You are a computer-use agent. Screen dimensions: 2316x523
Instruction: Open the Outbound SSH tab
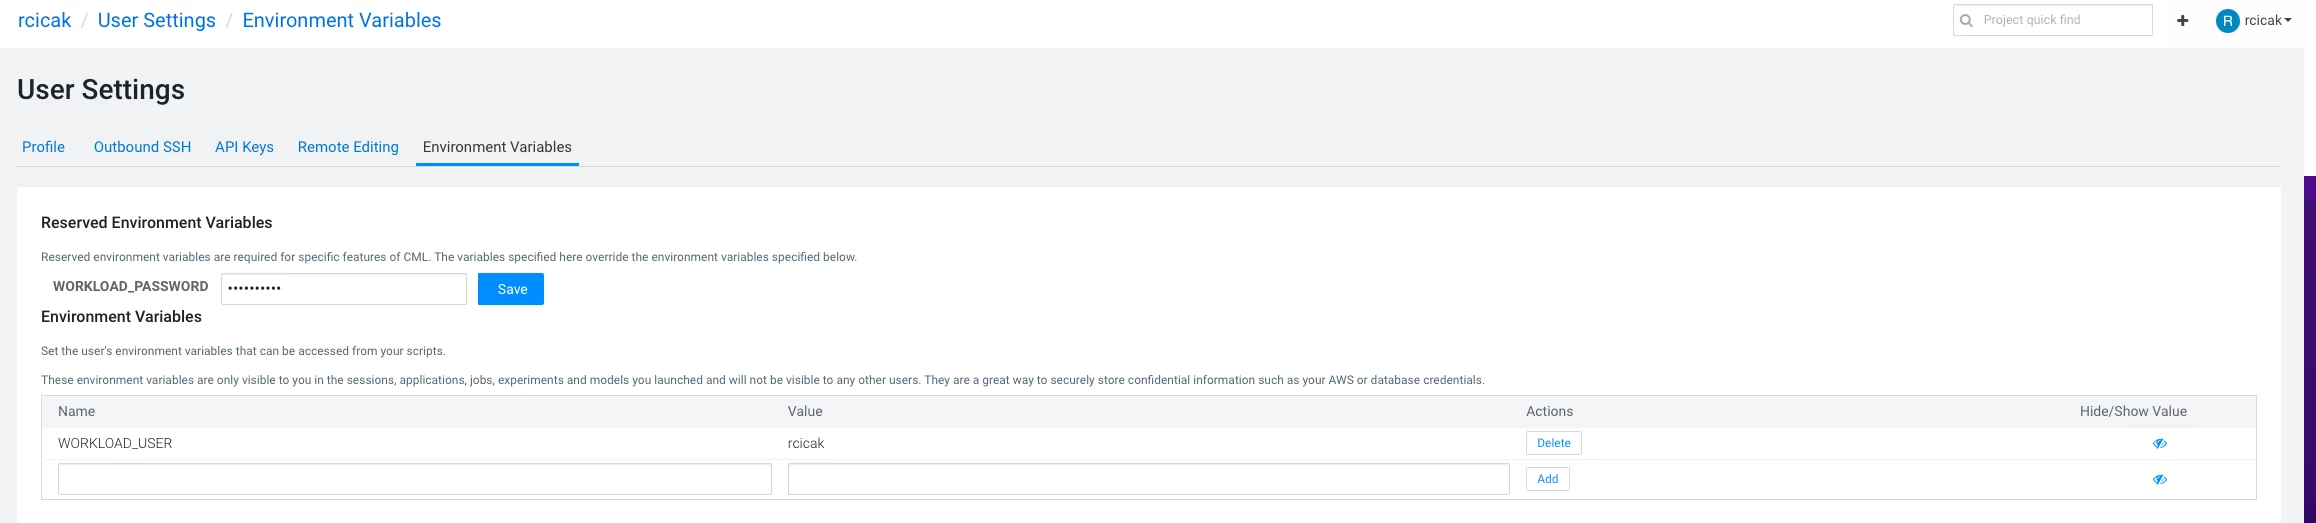tap(142, 147)
